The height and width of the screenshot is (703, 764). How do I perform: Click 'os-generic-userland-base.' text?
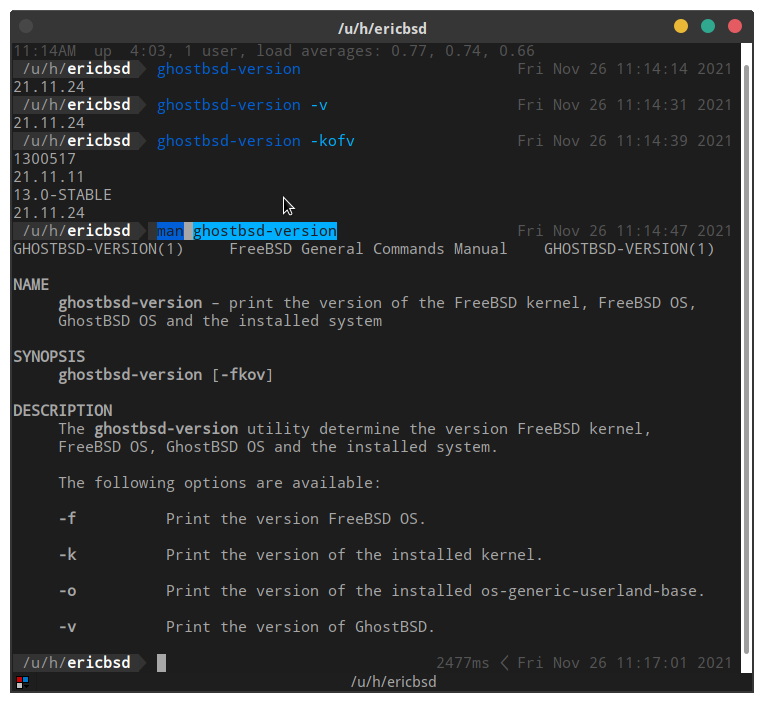pos(593,591)
